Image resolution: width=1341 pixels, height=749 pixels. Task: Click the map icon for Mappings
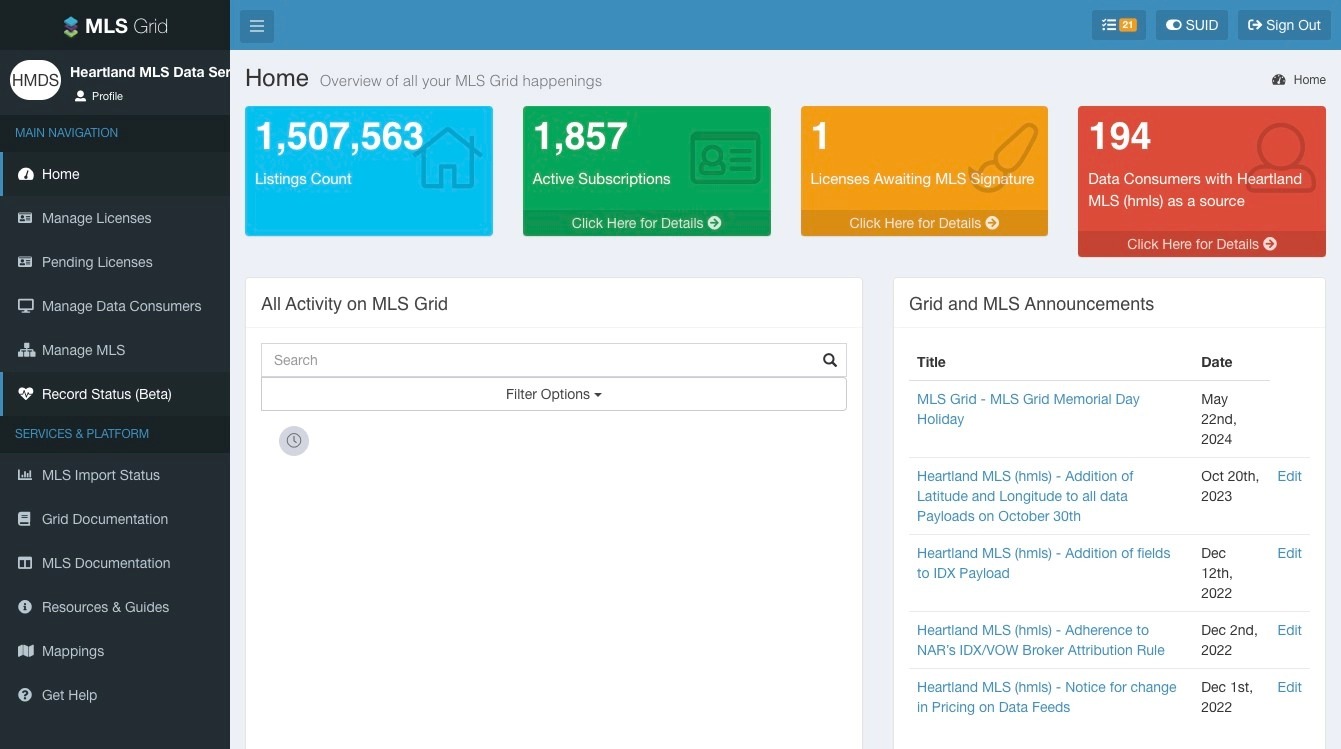26,651
